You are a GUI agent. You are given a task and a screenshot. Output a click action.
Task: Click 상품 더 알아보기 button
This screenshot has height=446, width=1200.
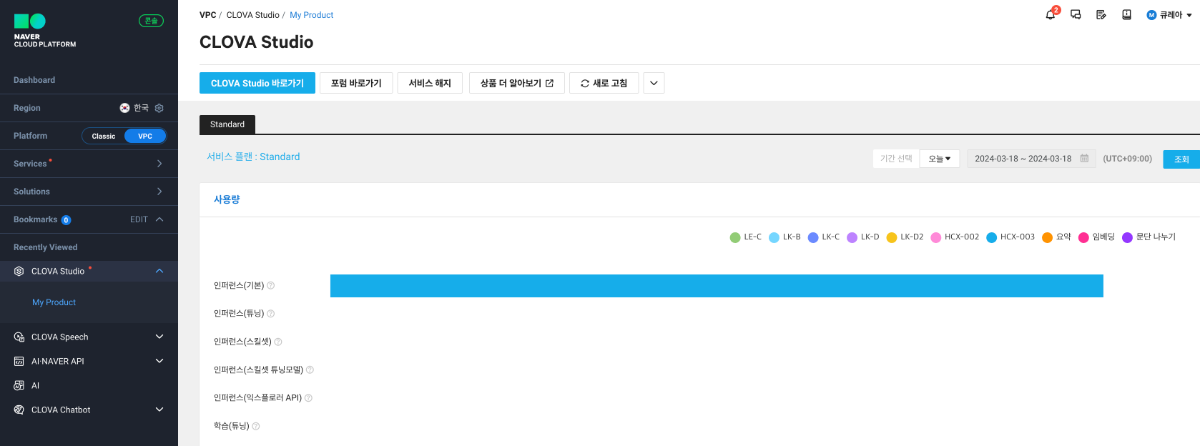(x=517, y=83)
